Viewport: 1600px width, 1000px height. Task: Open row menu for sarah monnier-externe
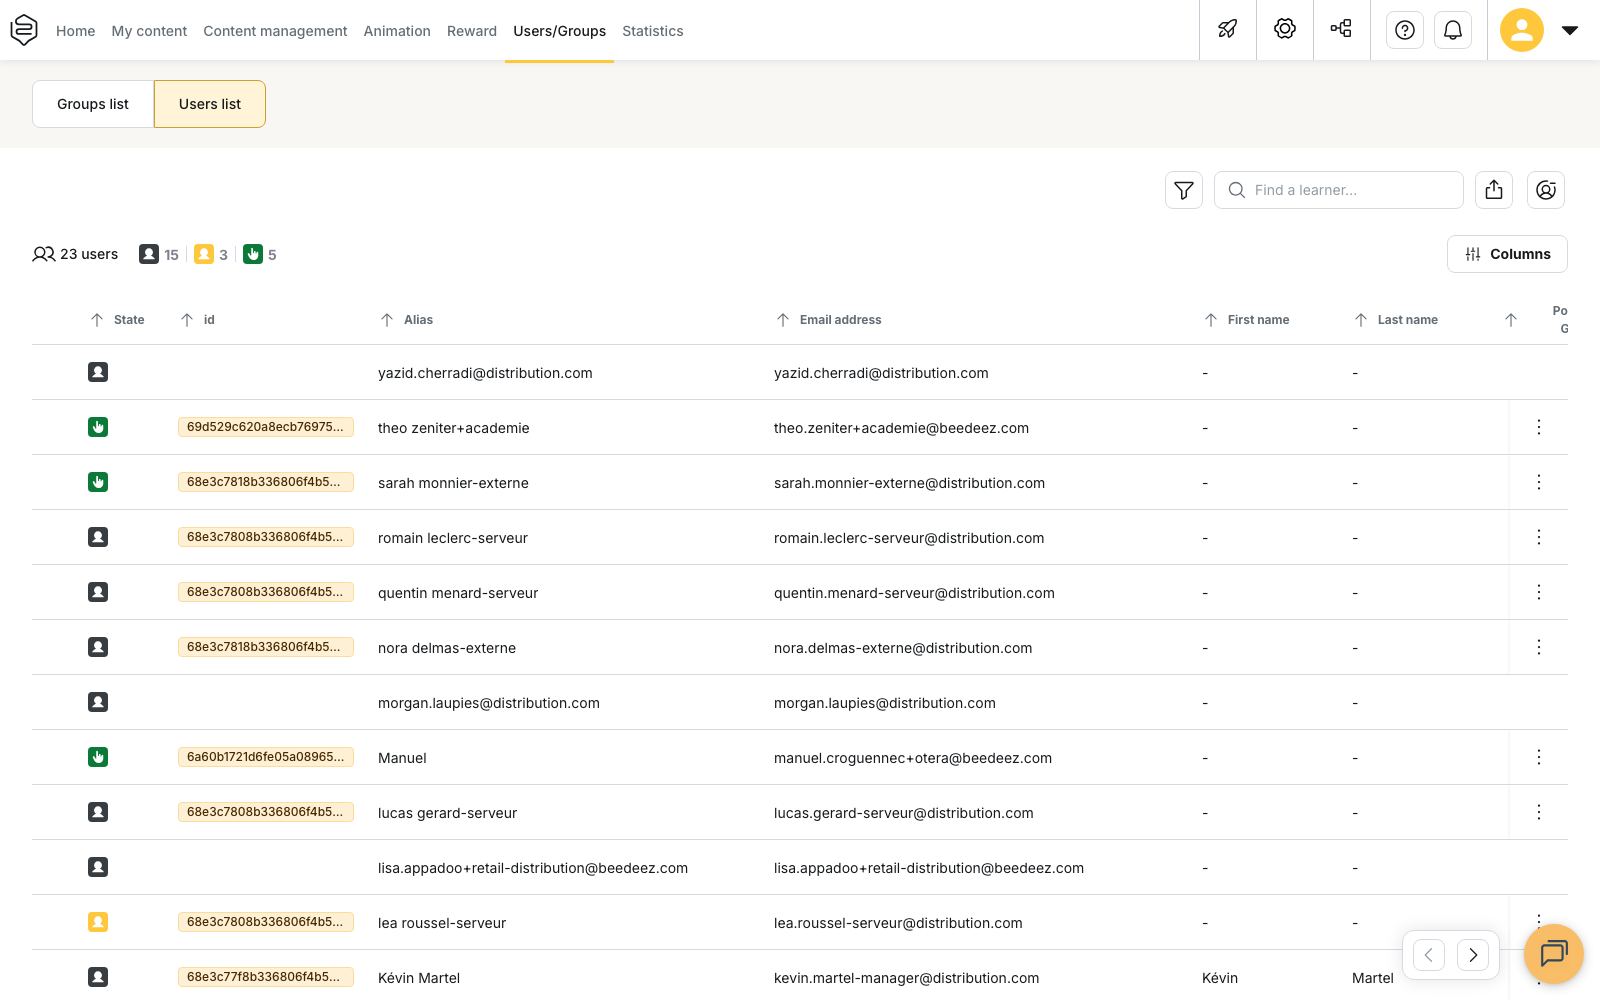pos(1539,482)
